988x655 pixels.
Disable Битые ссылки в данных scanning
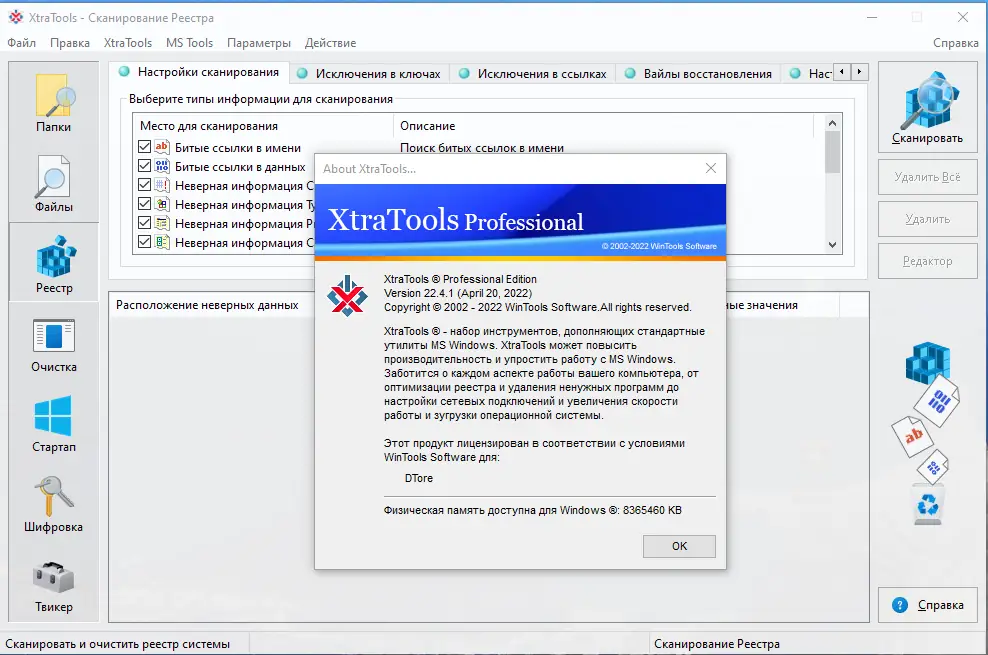(142, 167)
